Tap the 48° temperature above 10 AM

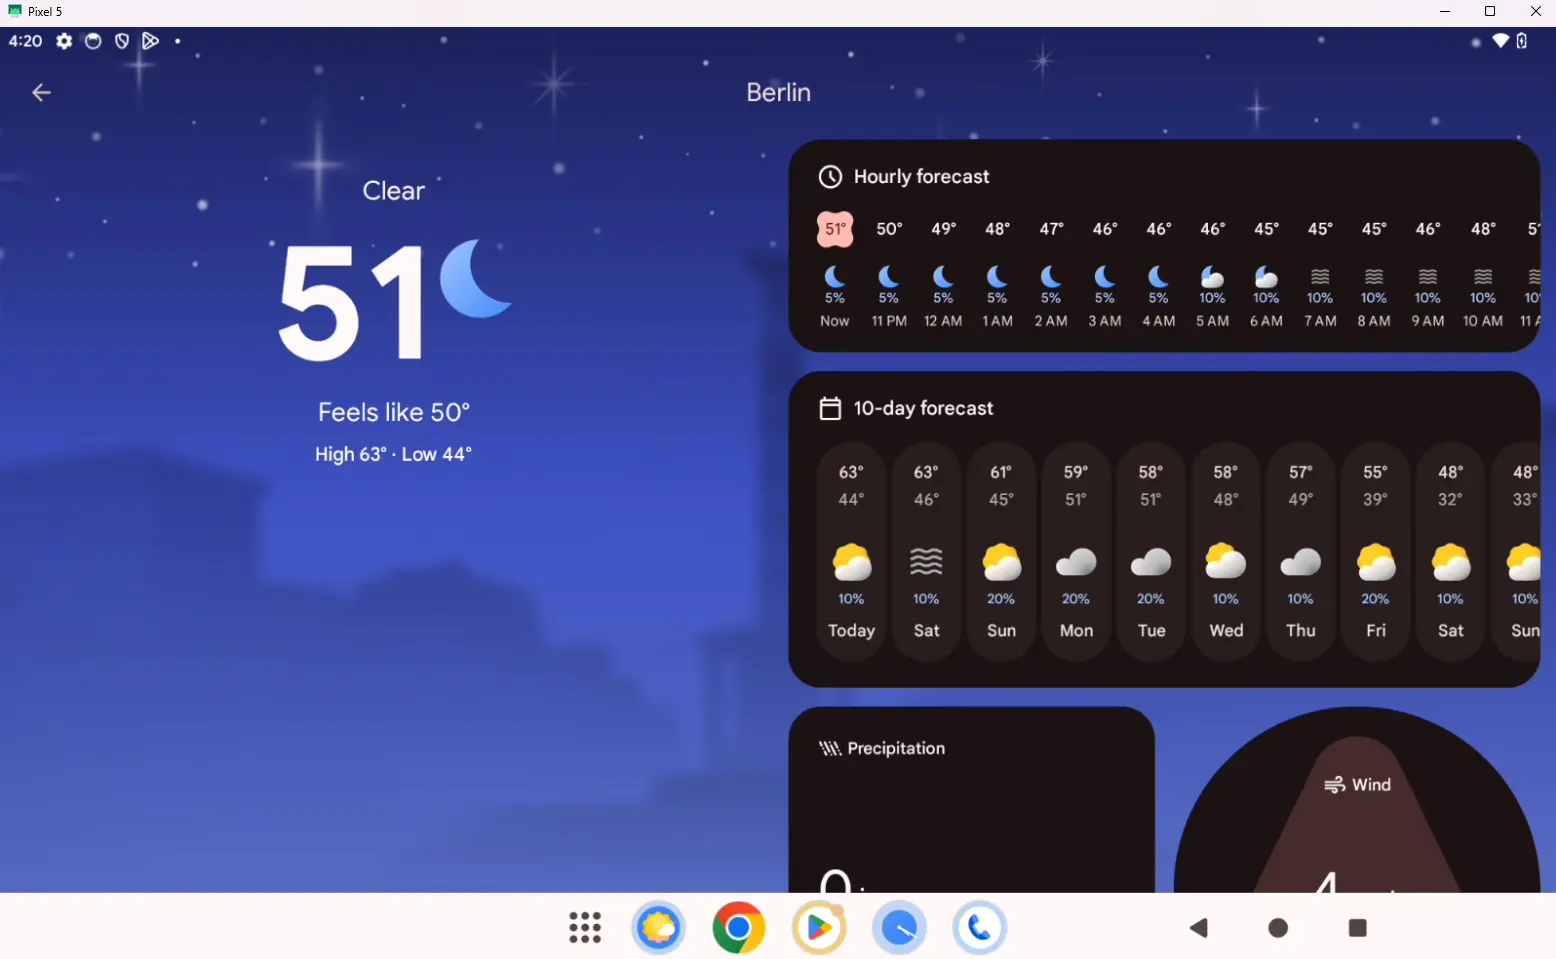point(1483,229)
